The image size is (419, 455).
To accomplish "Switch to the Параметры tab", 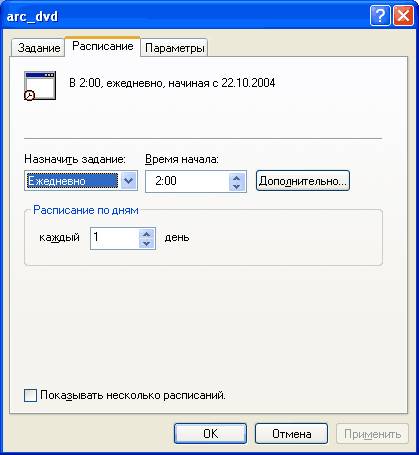I will (174, 48).
